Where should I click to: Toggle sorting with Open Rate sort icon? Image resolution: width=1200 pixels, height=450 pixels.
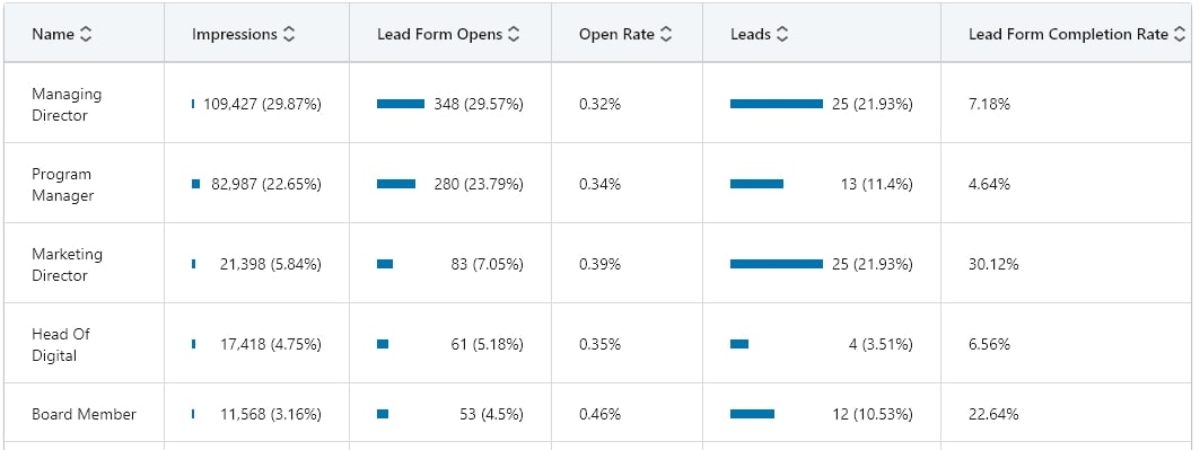666,34
